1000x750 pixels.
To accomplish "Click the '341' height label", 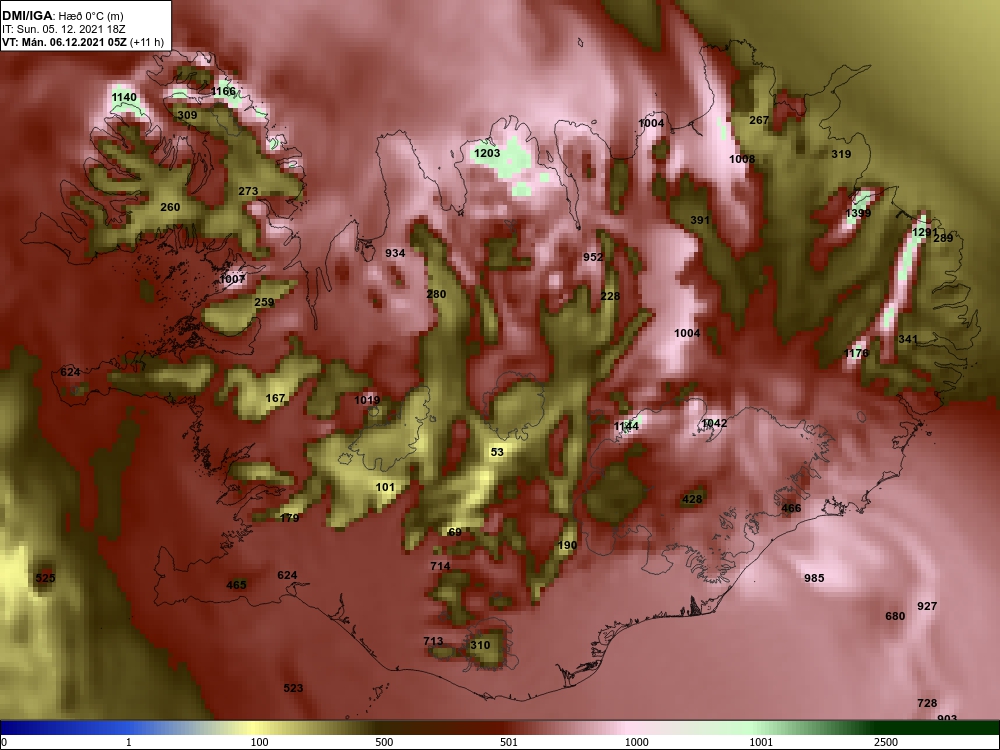I will [908, 339].
